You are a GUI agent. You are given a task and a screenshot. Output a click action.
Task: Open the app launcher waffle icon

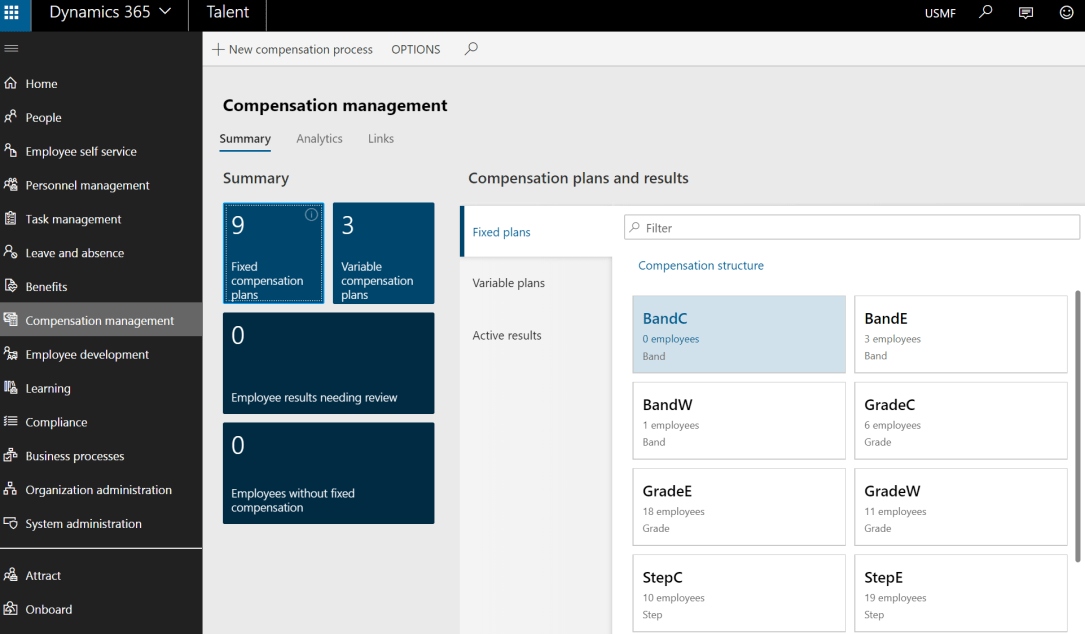click(x=11, y=13)
